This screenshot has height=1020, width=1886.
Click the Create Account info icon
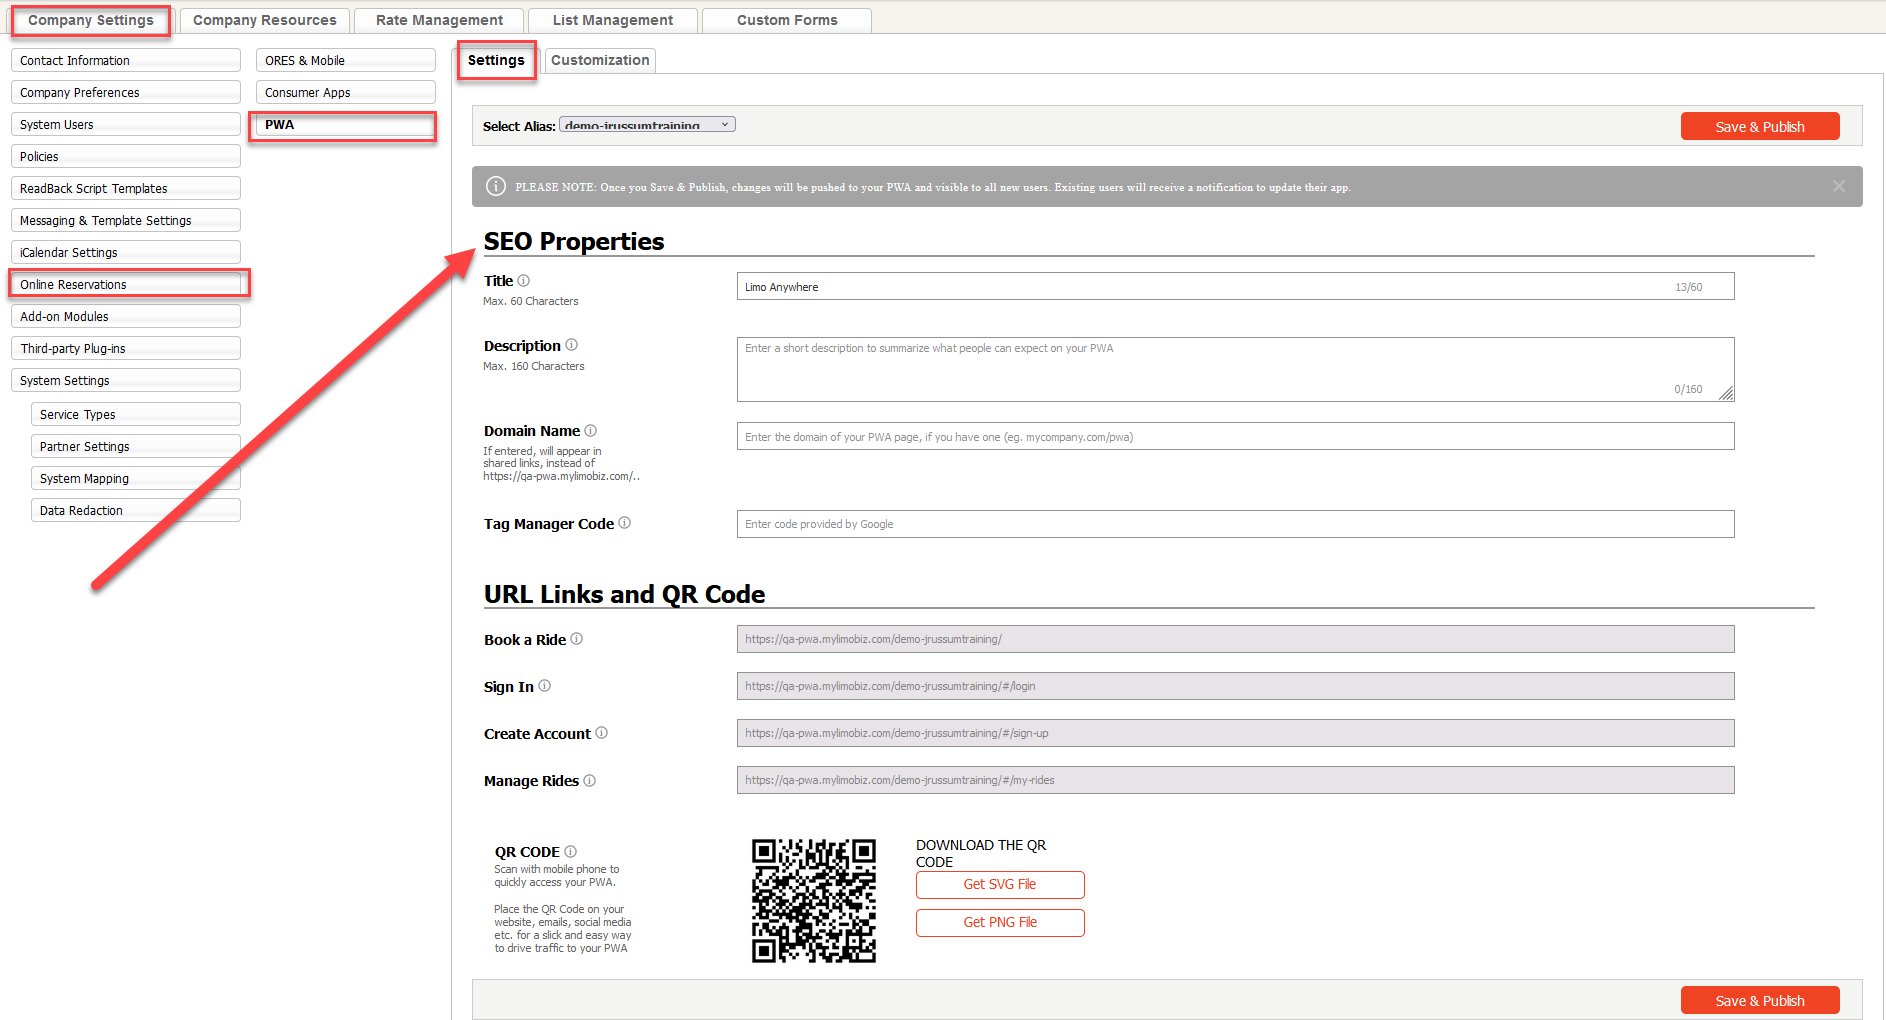point(601,733)
